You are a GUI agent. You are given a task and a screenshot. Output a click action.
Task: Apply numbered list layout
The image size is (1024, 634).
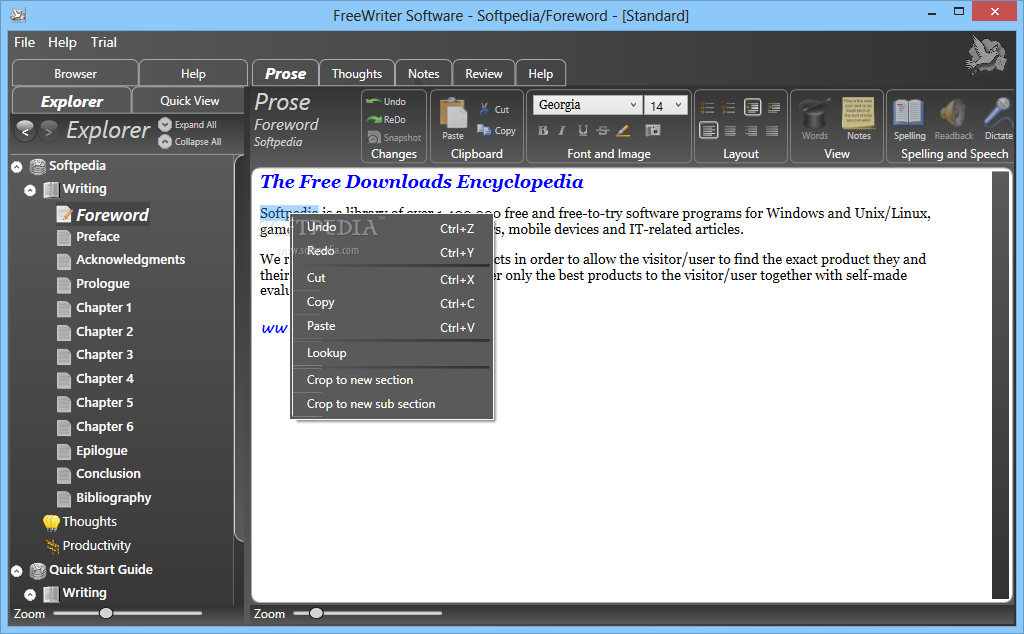(x=729, y=107)
